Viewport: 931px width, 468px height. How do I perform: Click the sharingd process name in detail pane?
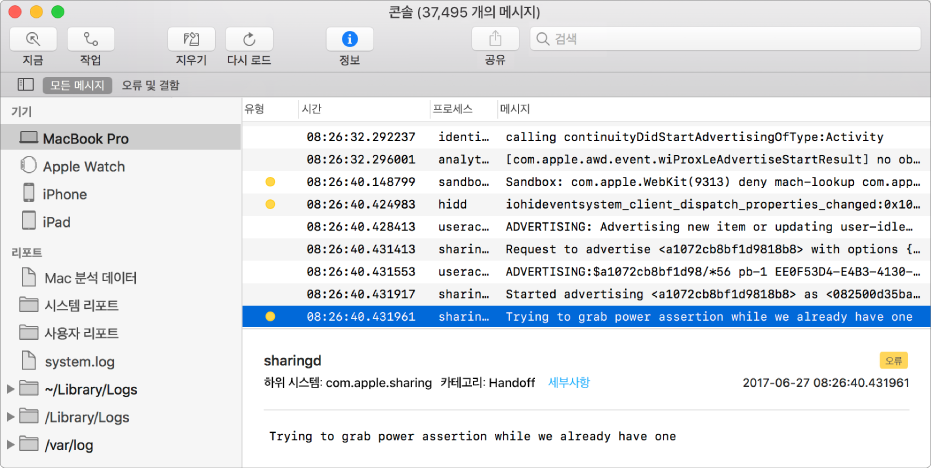[x=293, y=361]
